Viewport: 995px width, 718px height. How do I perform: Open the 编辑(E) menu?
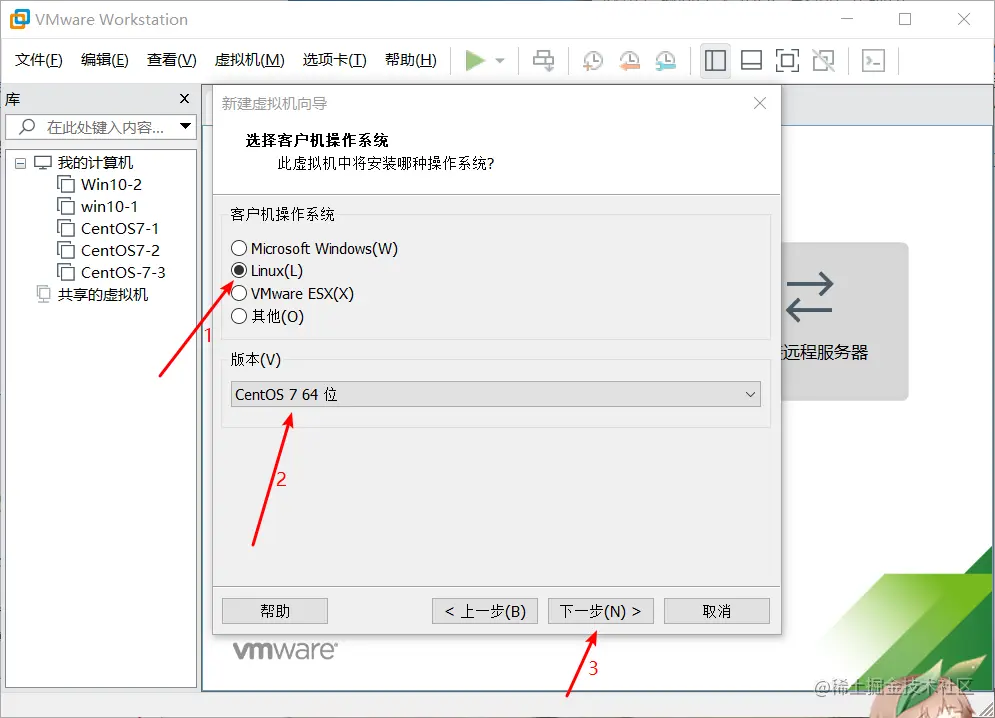pos(105,60)
